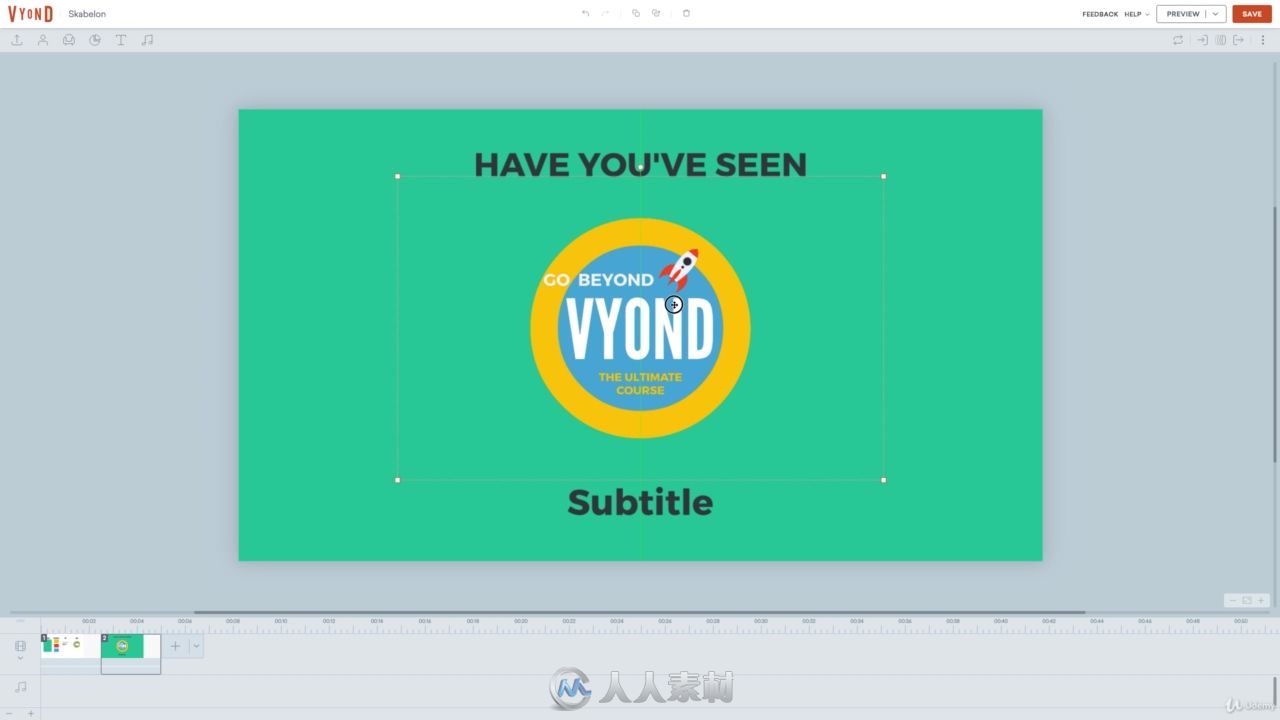
Task: Open the Prop library icon
Action: coord(69,40)
